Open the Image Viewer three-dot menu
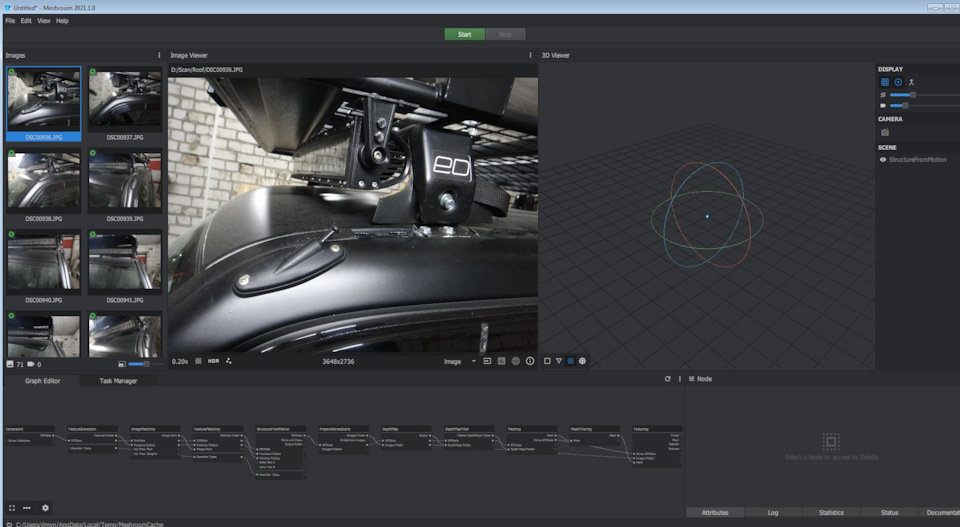 530,55
